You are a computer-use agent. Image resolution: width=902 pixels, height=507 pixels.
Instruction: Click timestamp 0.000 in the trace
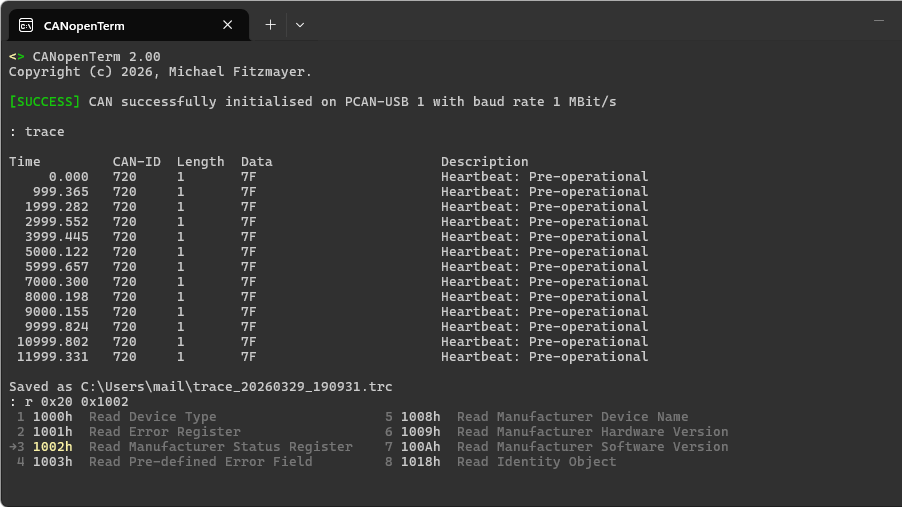coord(68,177)
